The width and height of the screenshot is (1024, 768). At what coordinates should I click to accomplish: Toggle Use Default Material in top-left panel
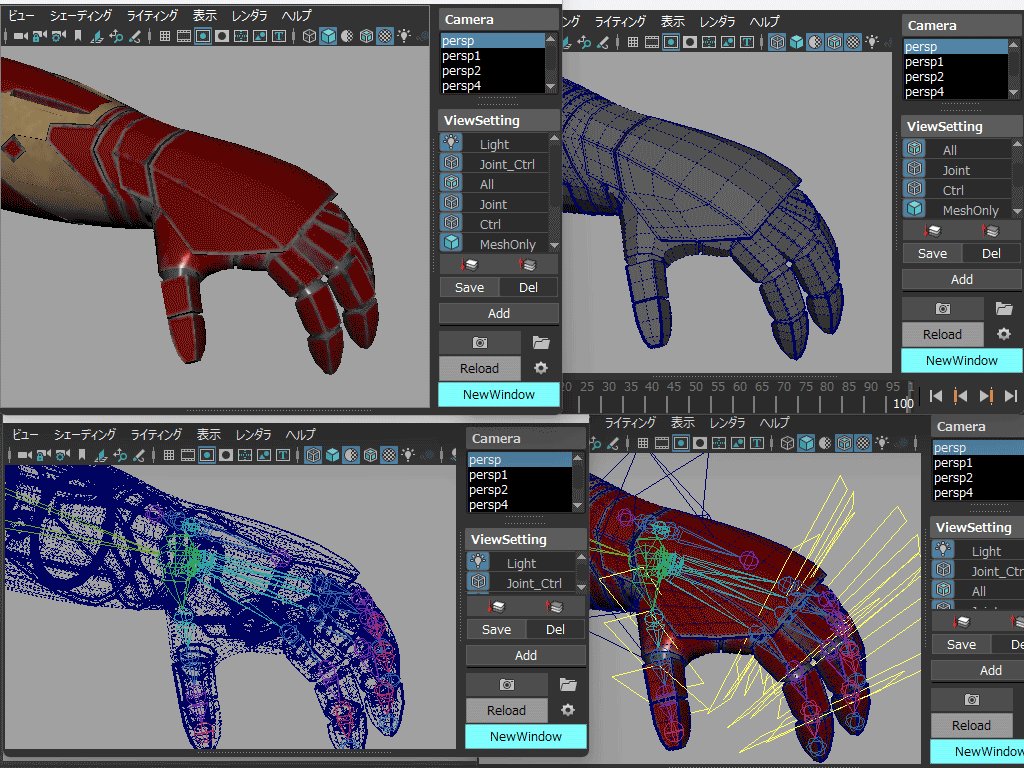click(347, 36)
